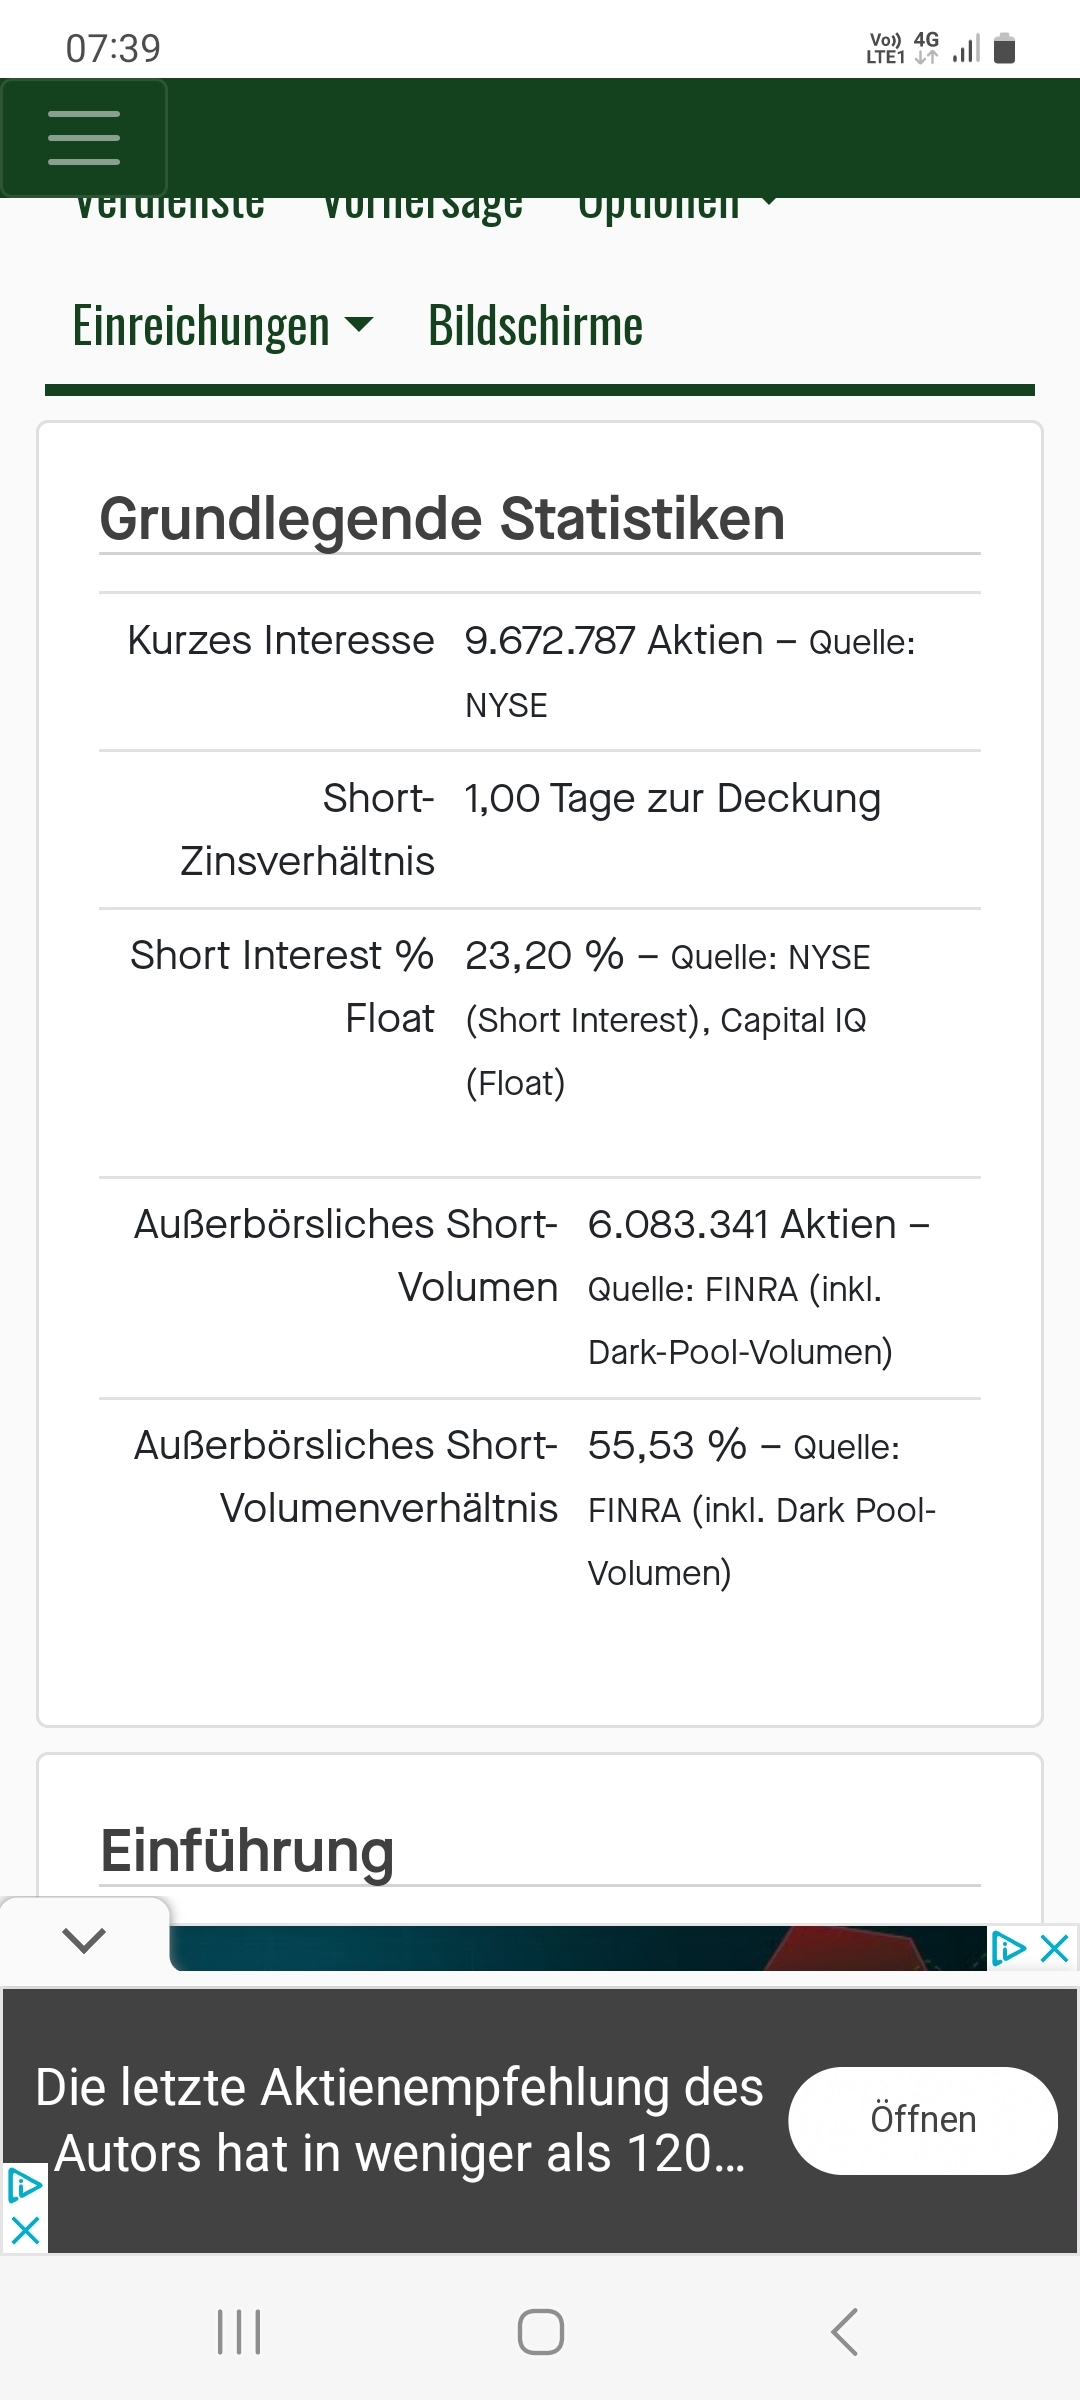This screenshot has height=2400, width=1080.
Task: Dismiss the bottom ad with X icon
Action: [x=24, y=2231]
